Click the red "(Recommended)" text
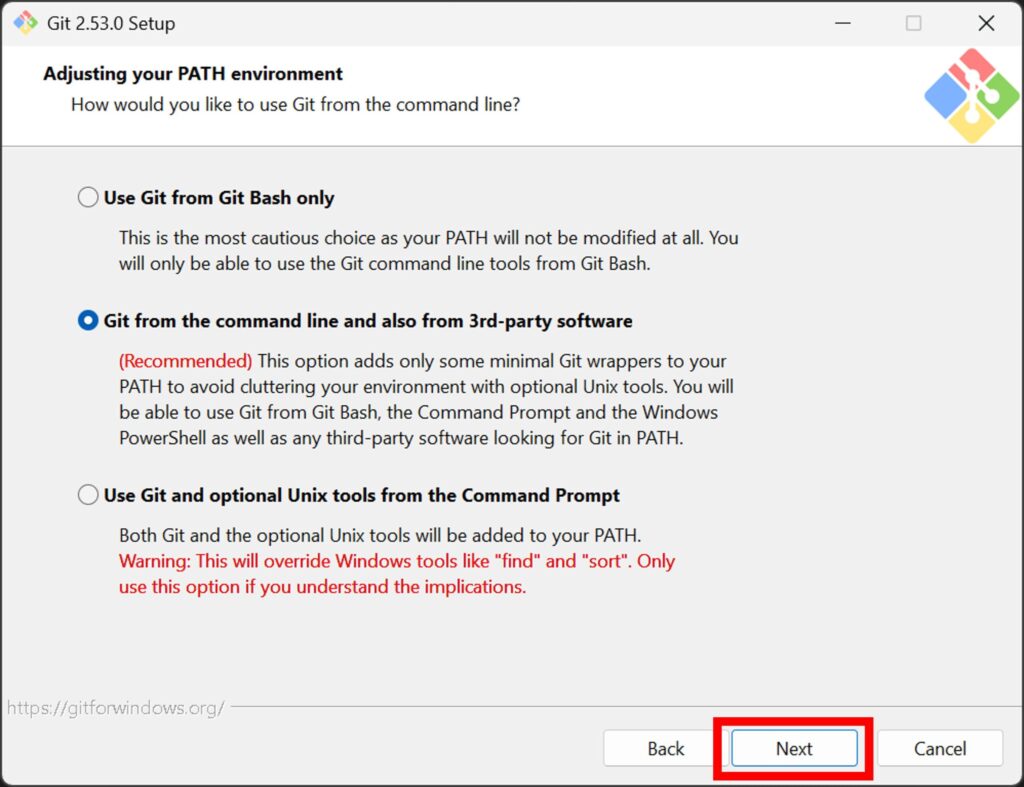The height and width of the screenshot is (787, 1024). 185,361
